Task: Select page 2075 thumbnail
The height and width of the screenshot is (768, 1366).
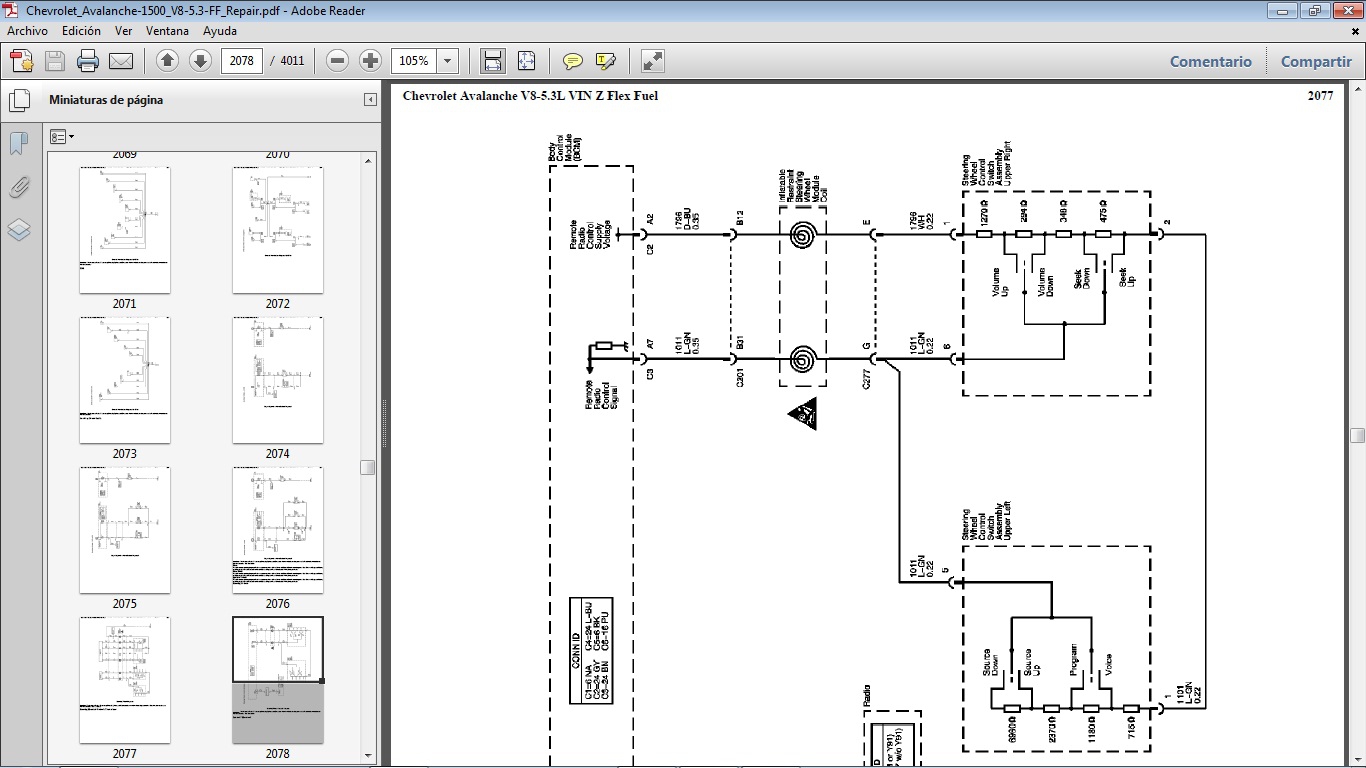Action: [125, 530]
